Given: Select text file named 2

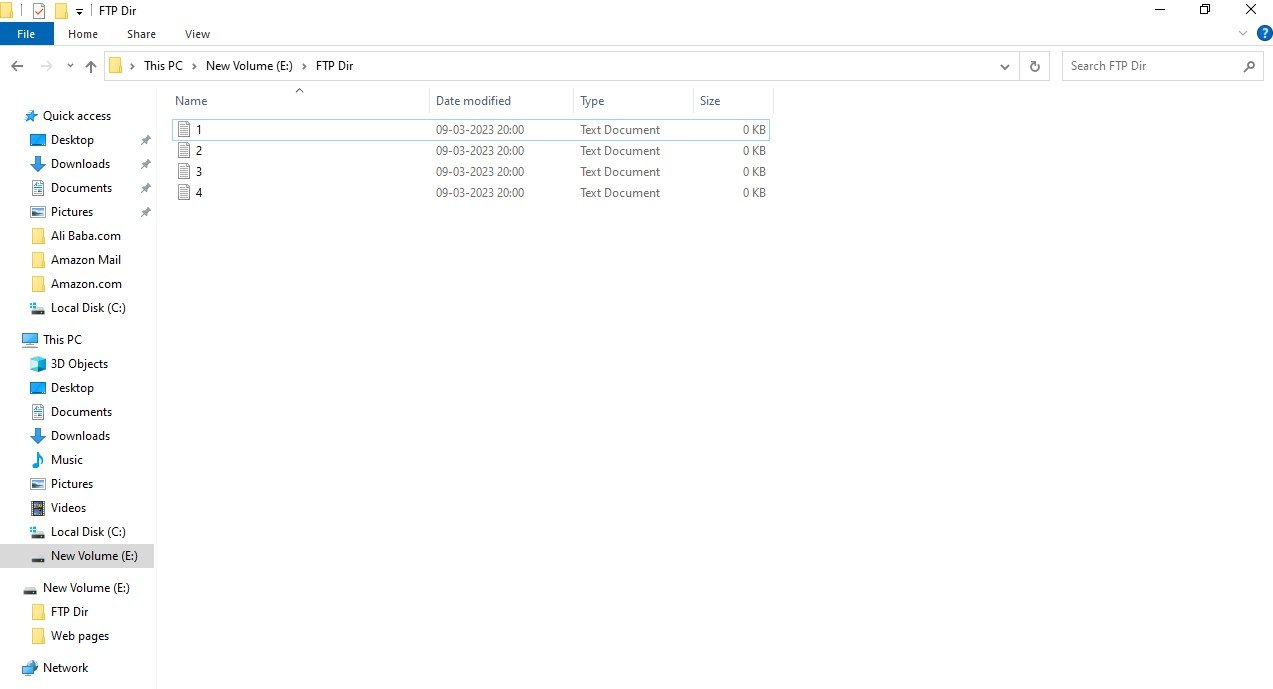Looking at the screenshot, I should (470, 151).
